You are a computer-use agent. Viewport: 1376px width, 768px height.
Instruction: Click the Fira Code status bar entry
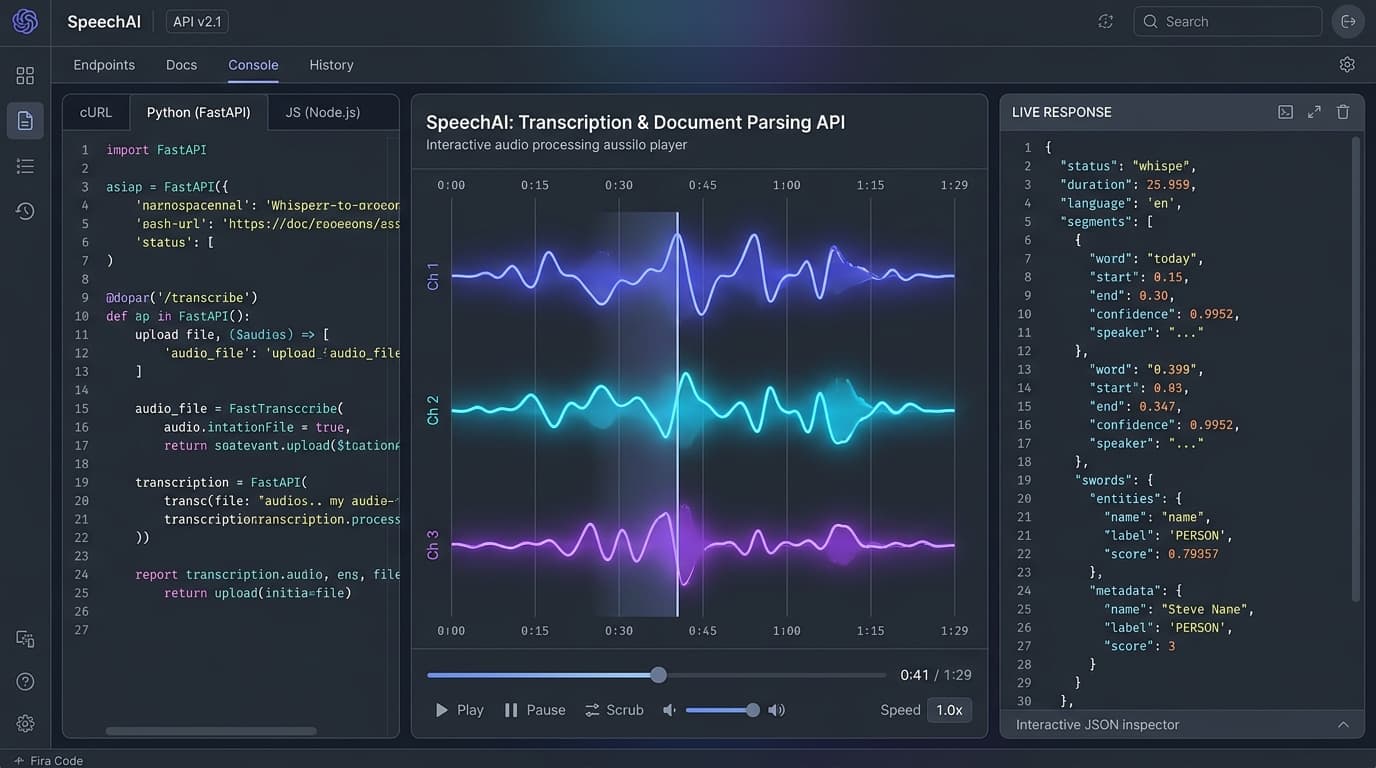pos(48,760)
